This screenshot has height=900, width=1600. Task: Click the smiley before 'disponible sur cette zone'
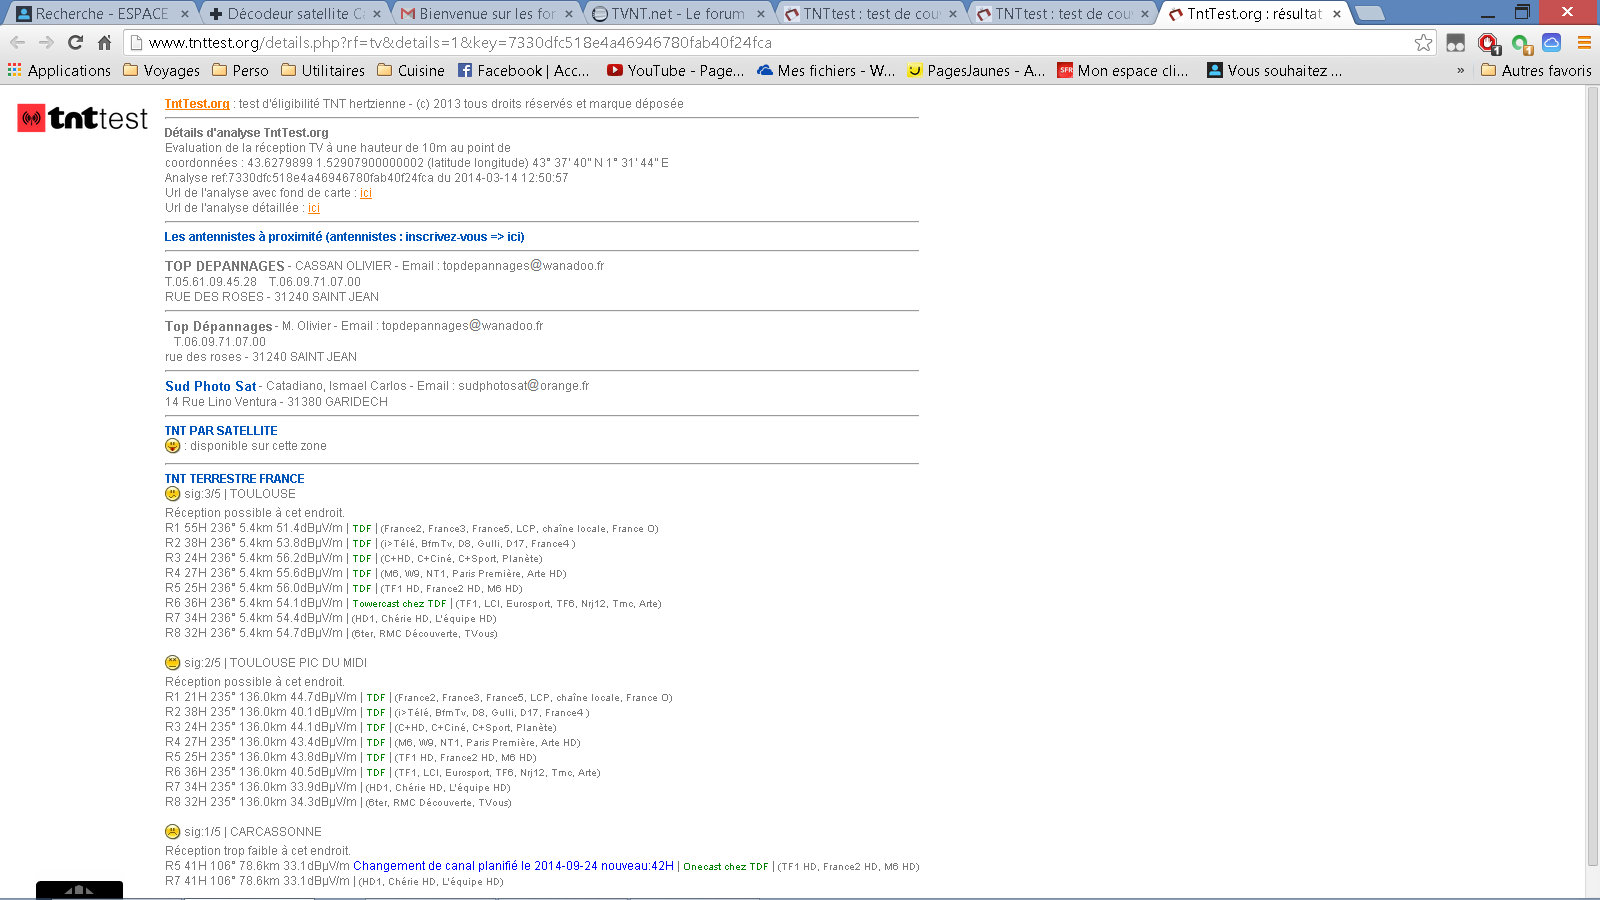click(x=172, y=446)
